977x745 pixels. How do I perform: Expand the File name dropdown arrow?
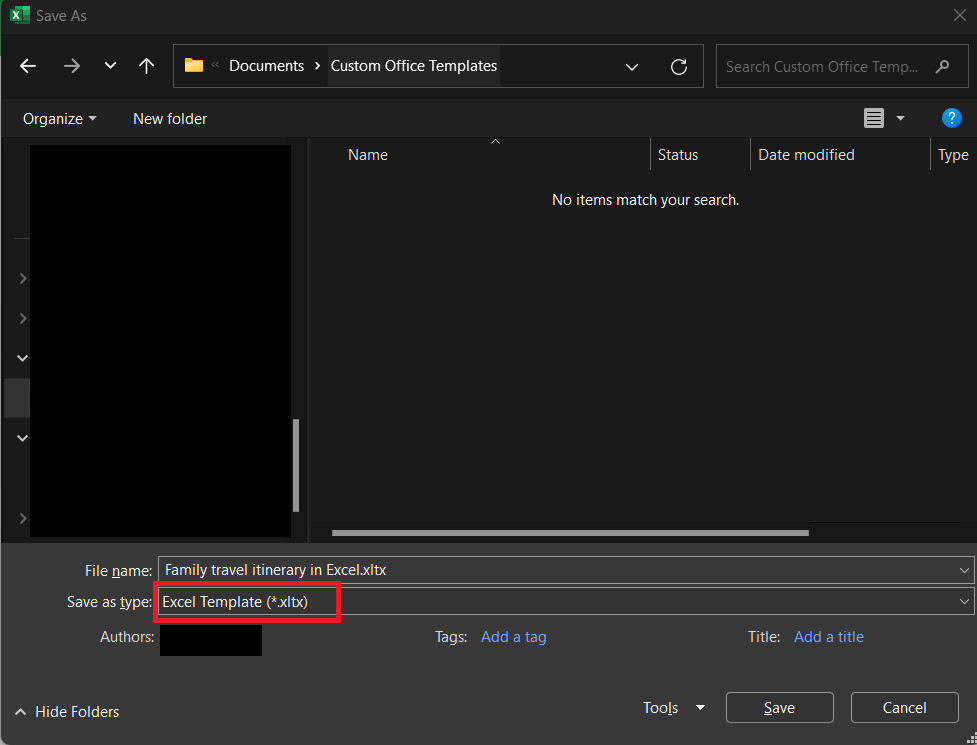click(964, 570)
